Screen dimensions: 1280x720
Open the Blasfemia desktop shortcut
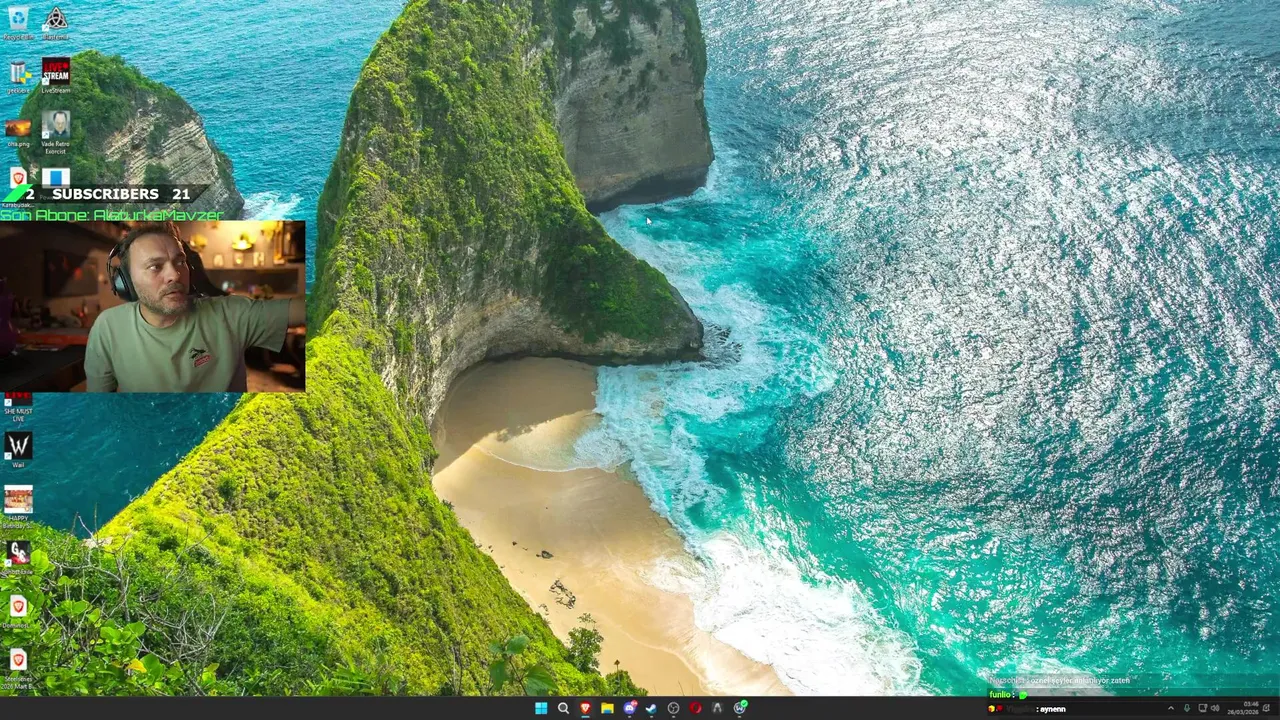(55, 23)
